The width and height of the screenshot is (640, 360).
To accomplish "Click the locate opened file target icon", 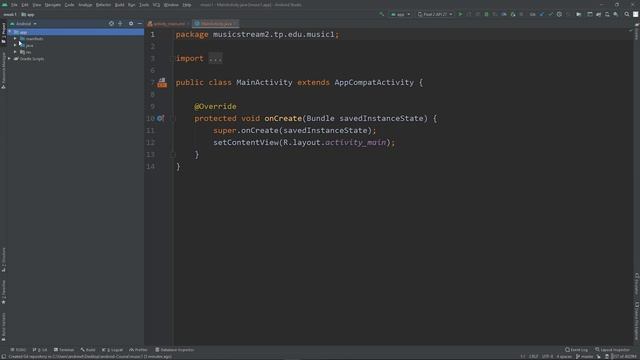I will [111, 24].
